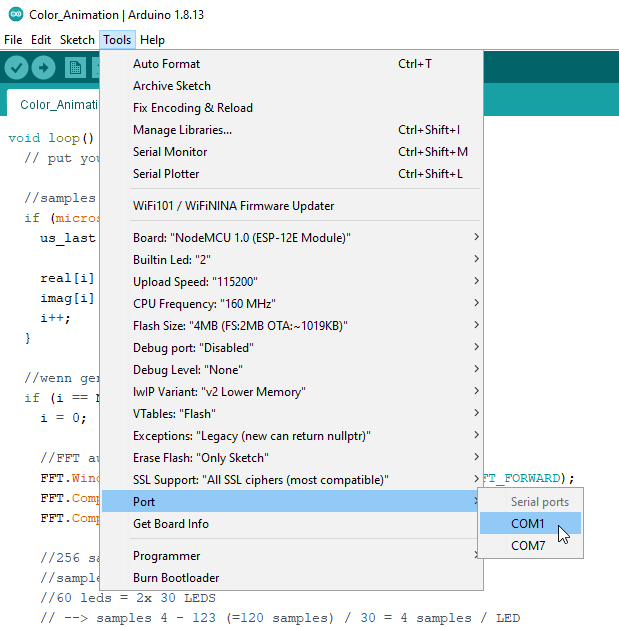Expand the SSL Support submenu
This screenshot has height=628, width=619.
coord(291,480)
